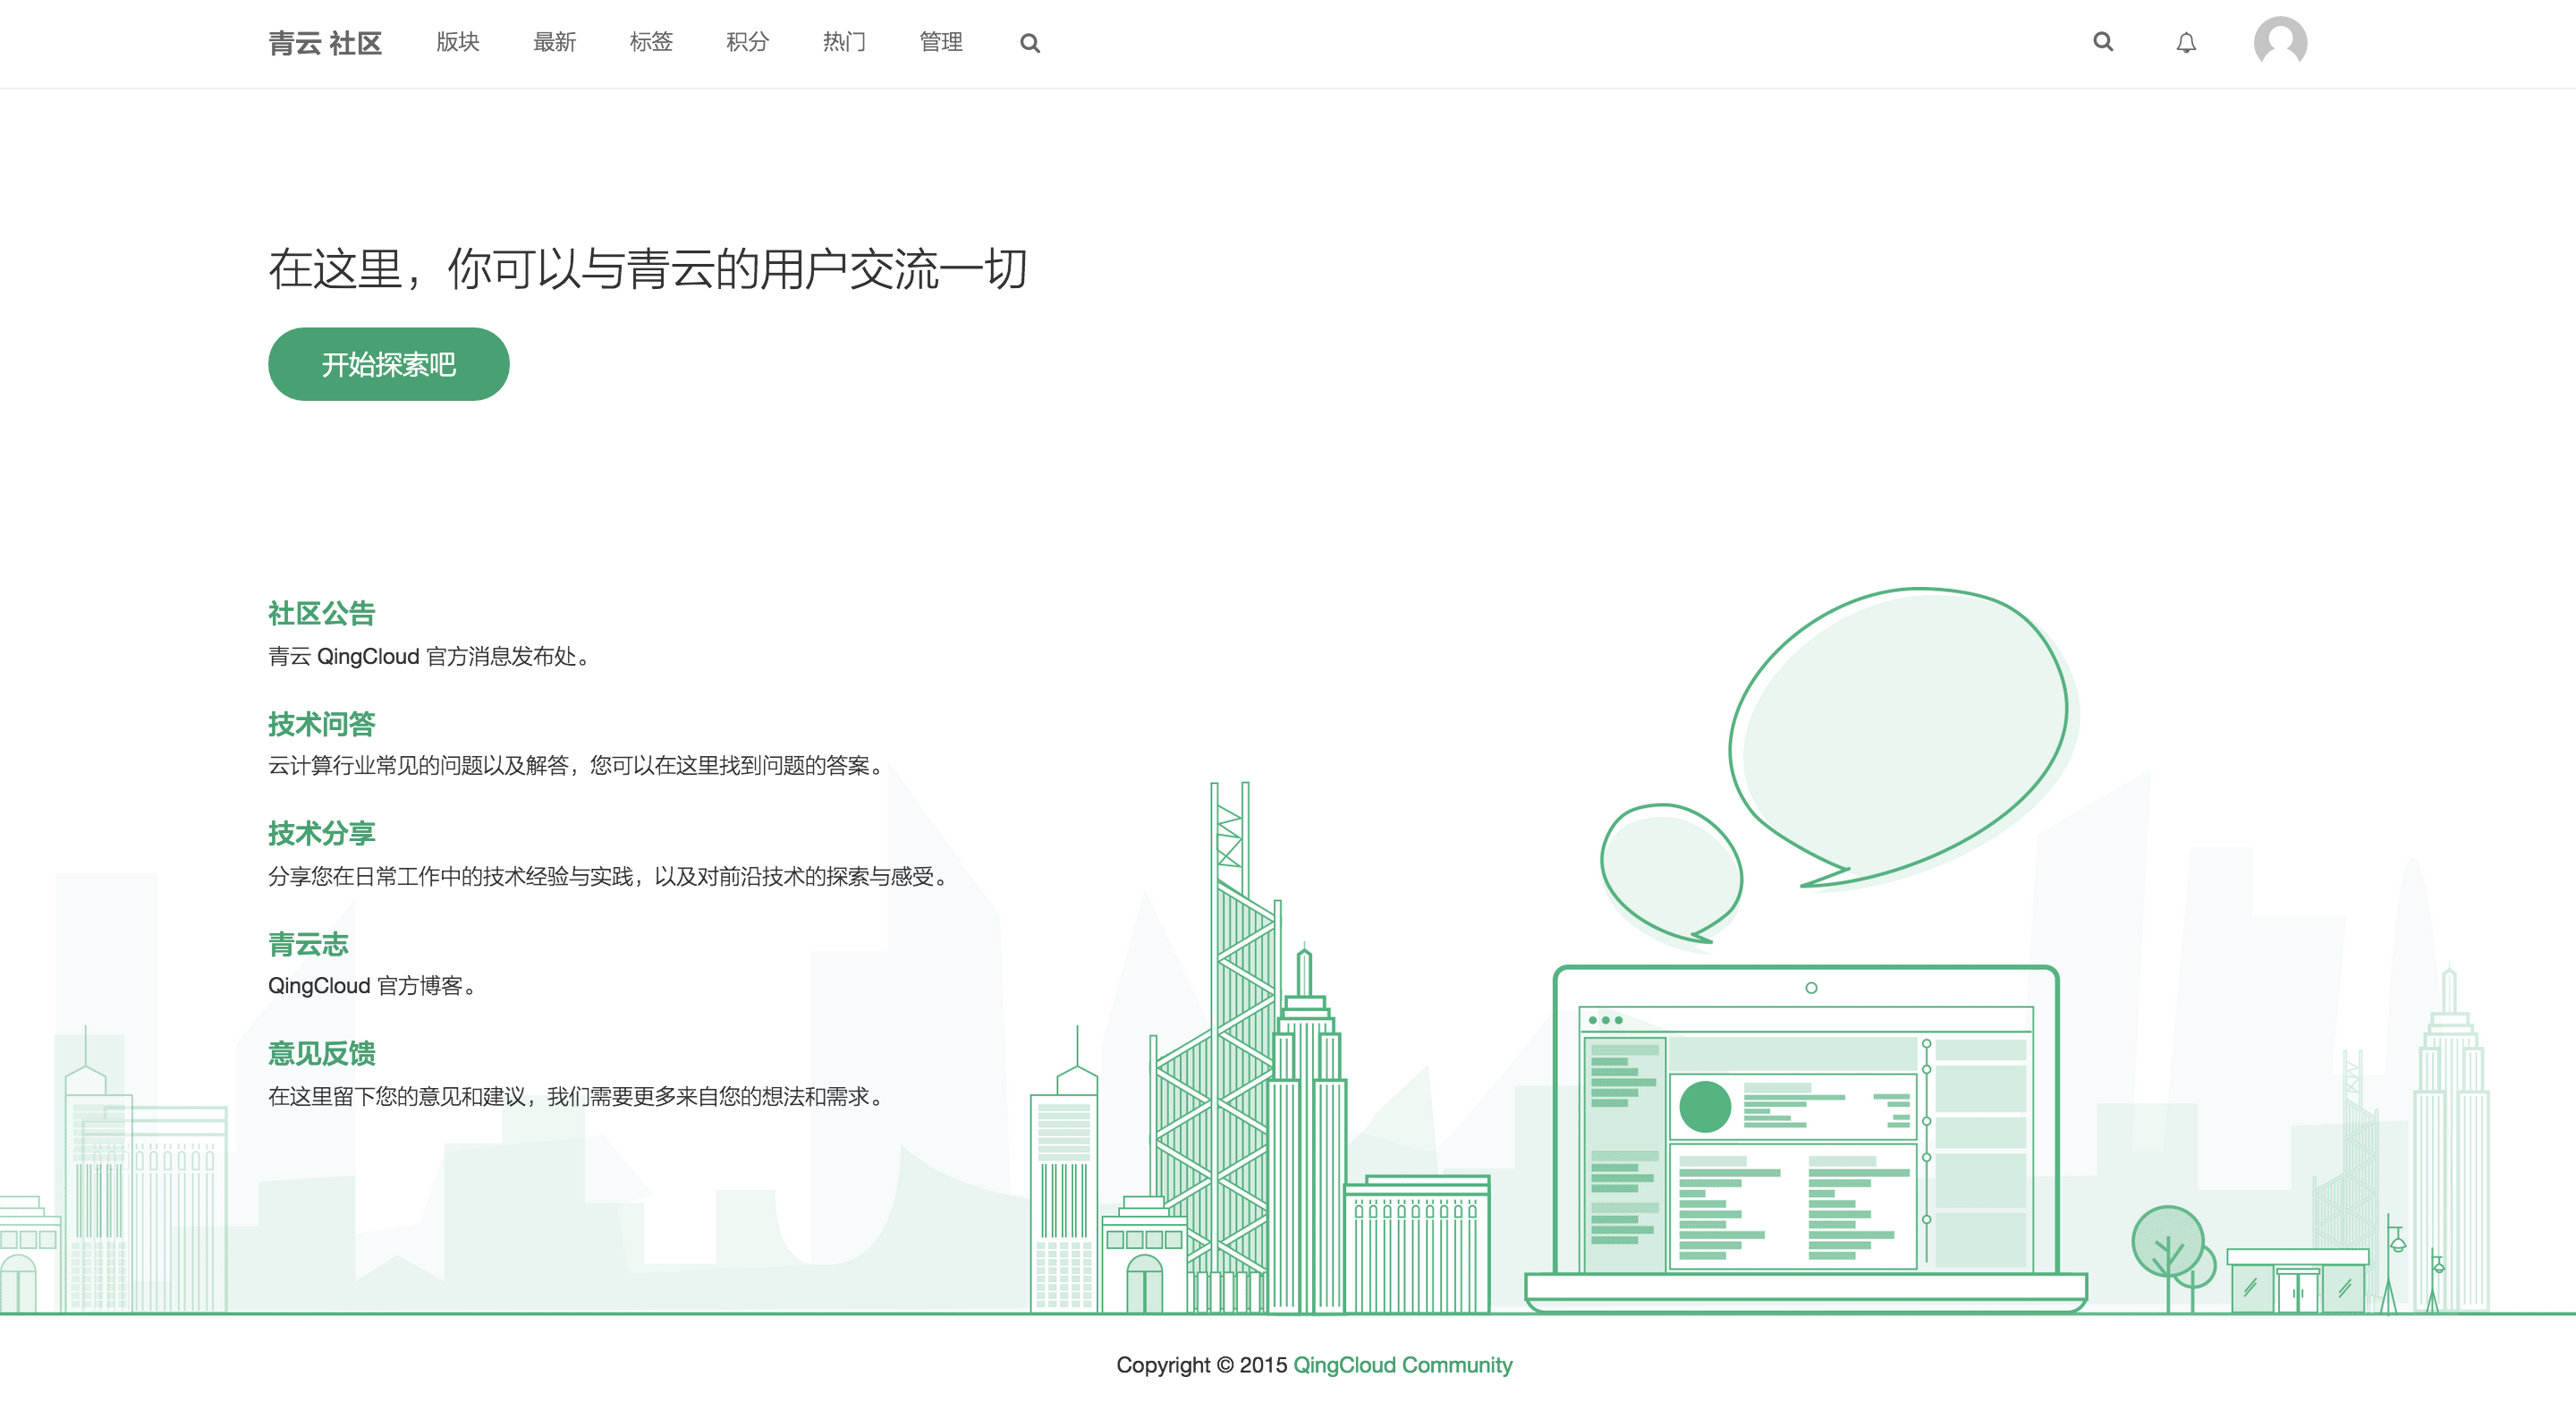Open the 积分 page

pyautogui.click(x=747, y=42)
